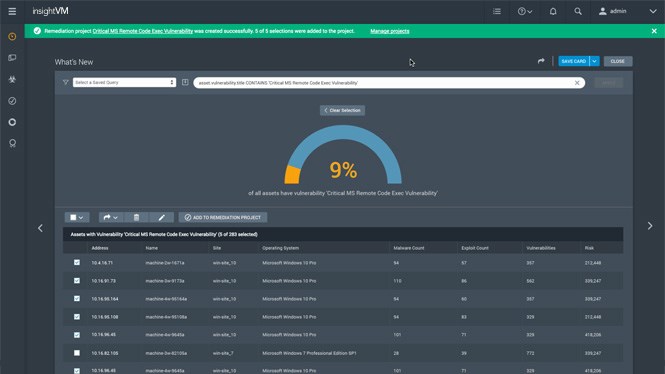Click the admin user account
The height and width of the screenshot is (374, 665).
(x=612, y=11)
